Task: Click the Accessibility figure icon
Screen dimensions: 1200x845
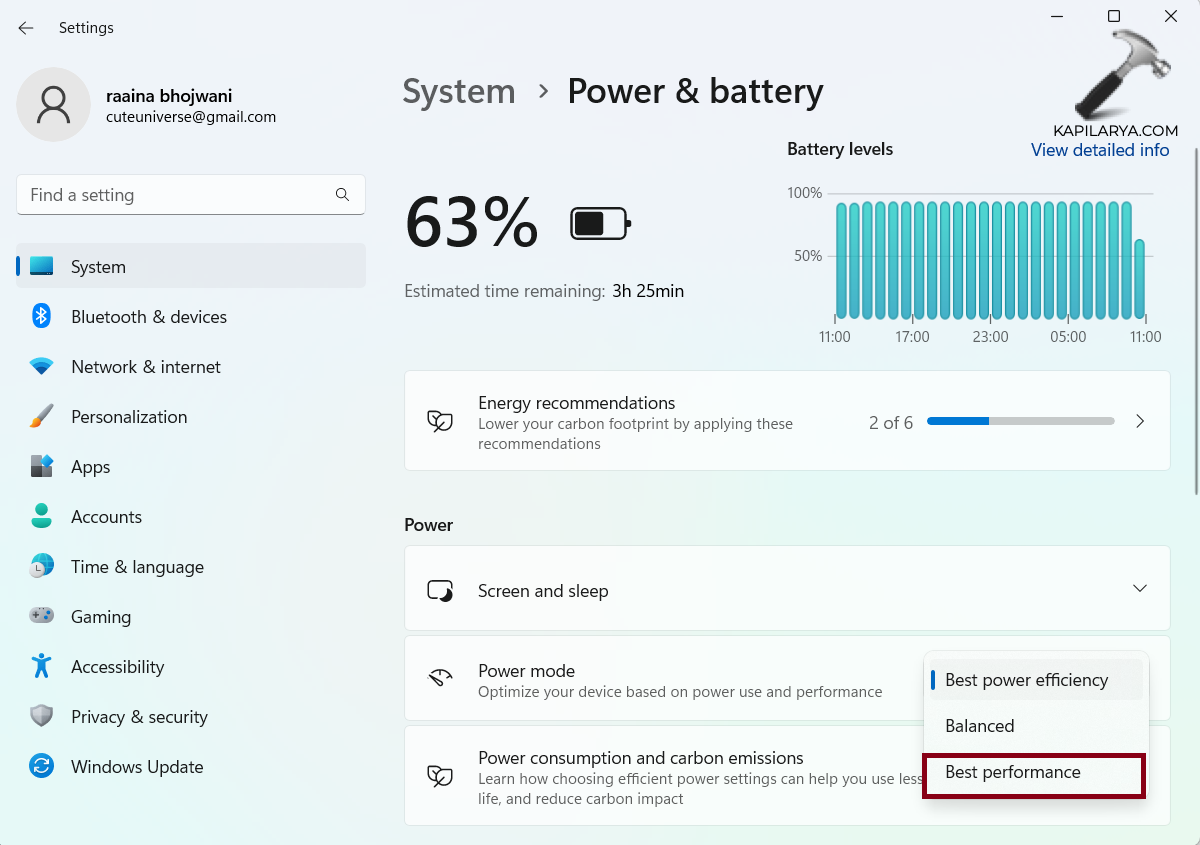Action: point(41,666)
